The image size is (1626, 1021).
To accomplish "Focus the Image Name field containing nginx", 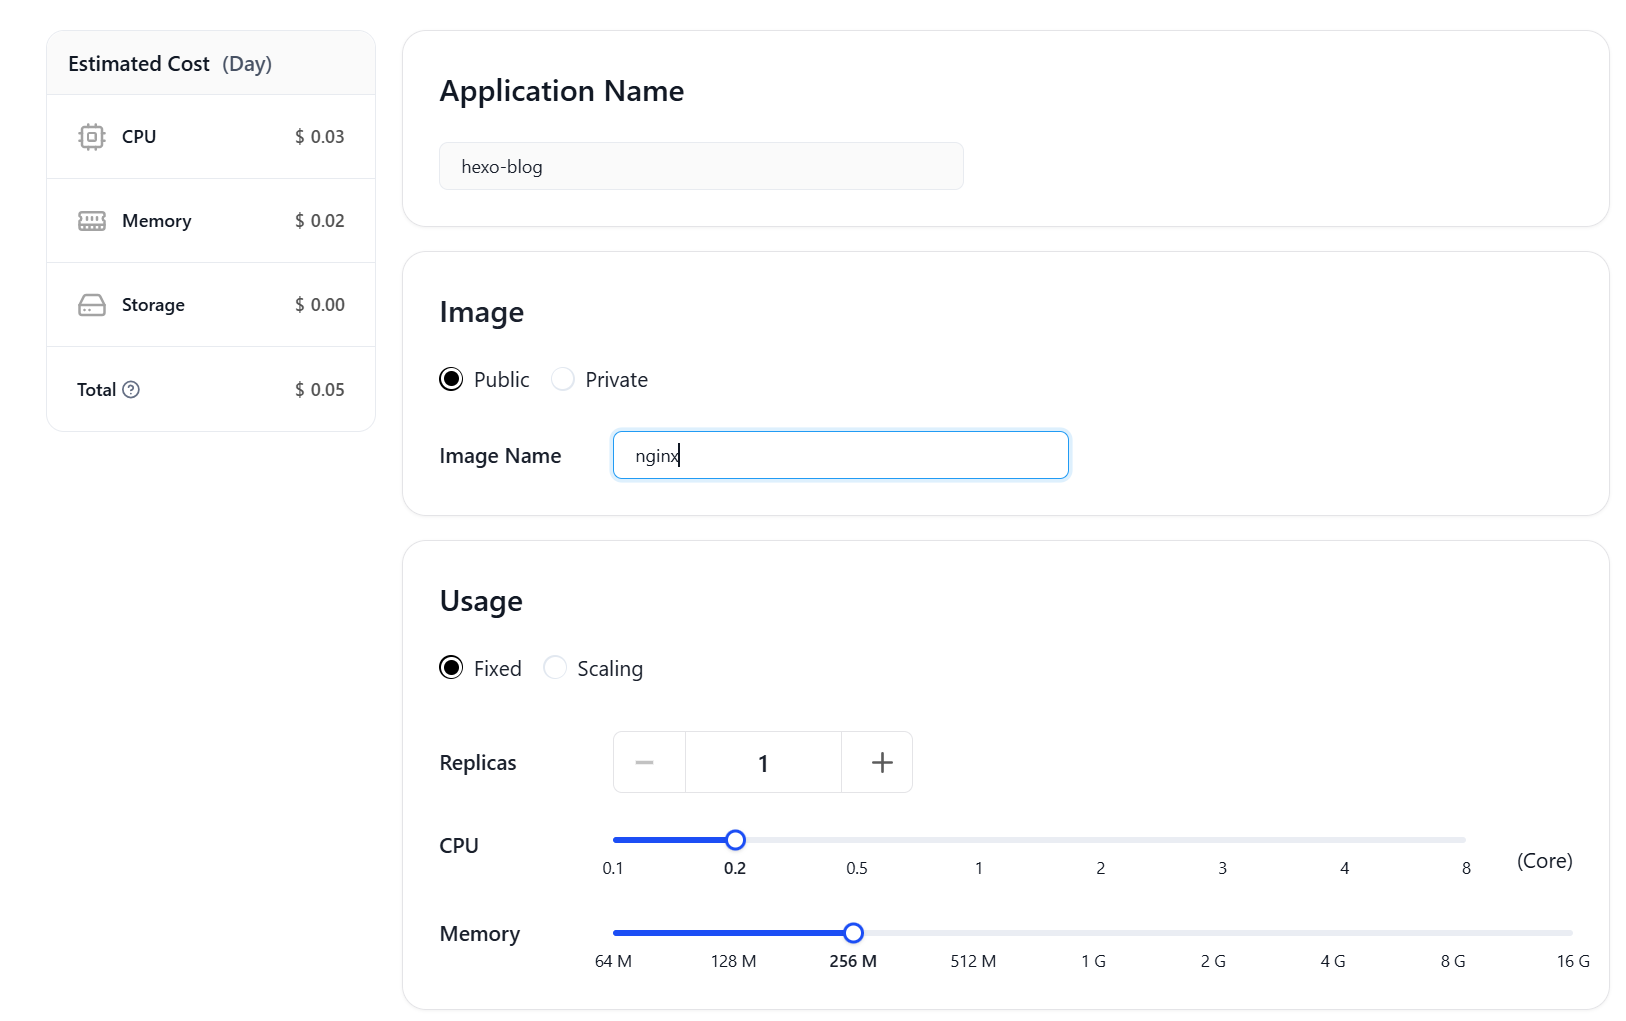I will click(841, 455).
